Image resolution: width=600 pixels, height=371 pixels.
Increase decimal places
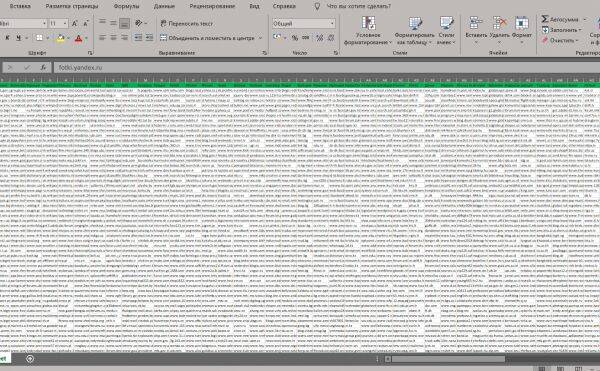coord(320,37)
